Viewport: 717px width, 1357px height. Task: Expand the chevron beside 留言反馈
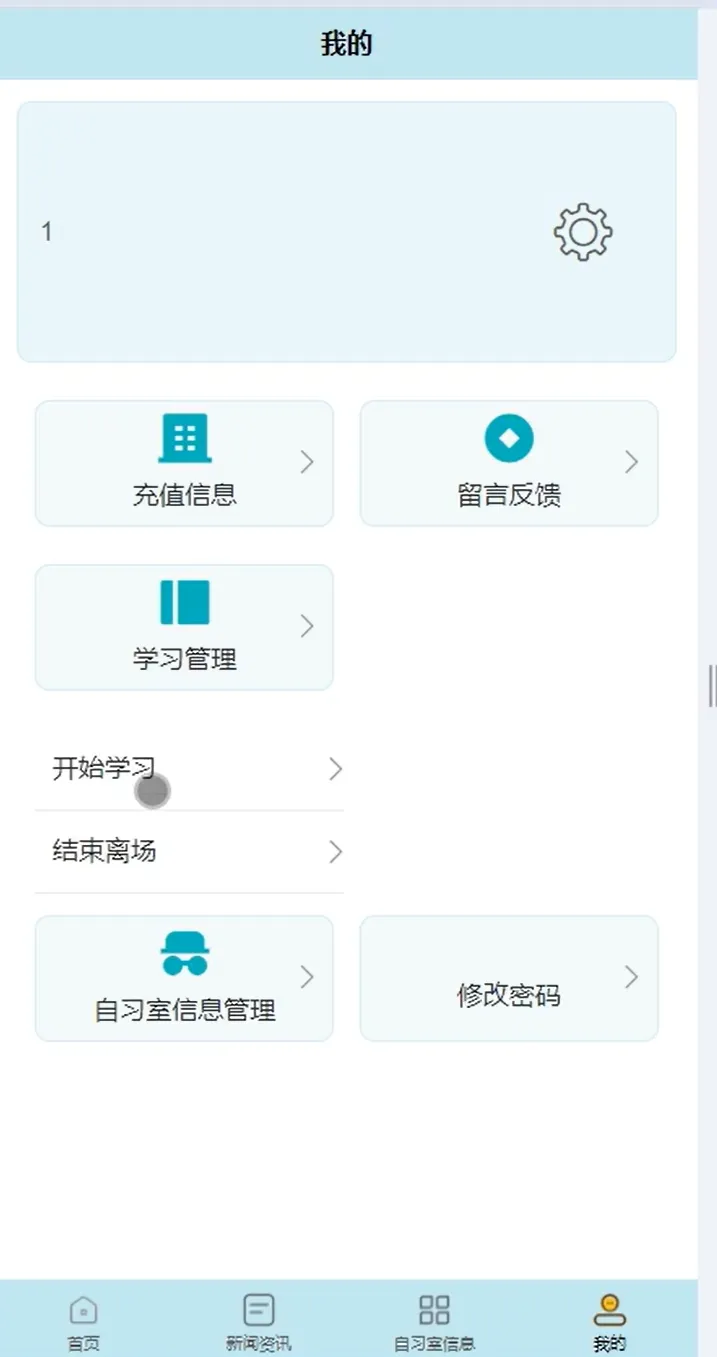[631, 462]
